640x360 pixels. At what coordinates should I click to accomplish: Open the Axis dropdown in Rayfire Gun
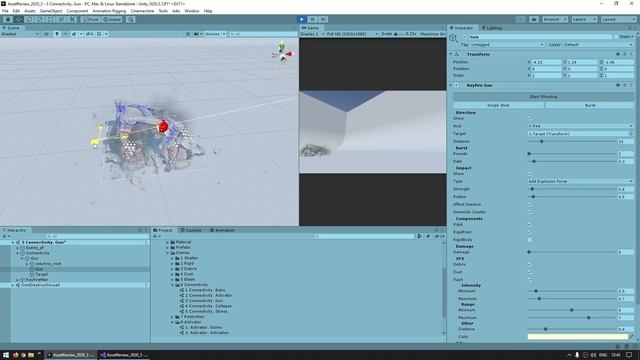(x=580, y=126)
